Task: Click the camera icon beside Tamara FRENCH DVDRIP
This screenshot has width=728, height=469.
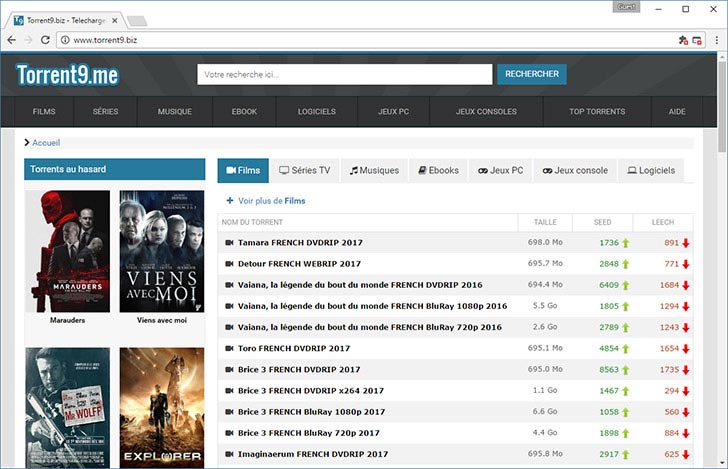Action: click(229, 242)
